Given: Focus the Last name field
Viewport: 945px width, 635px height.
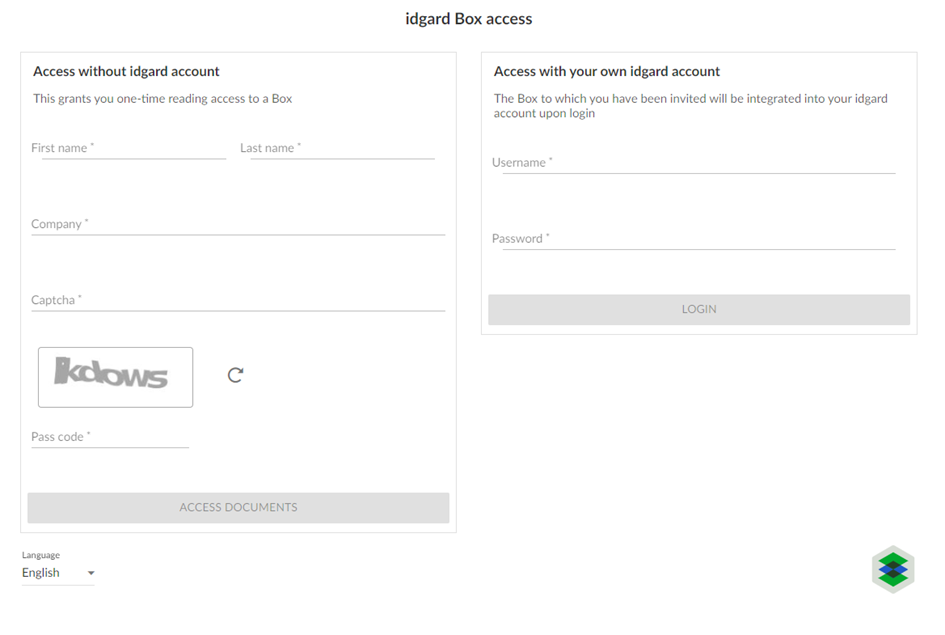Looking at the screenshot, I should pos(337,148).
